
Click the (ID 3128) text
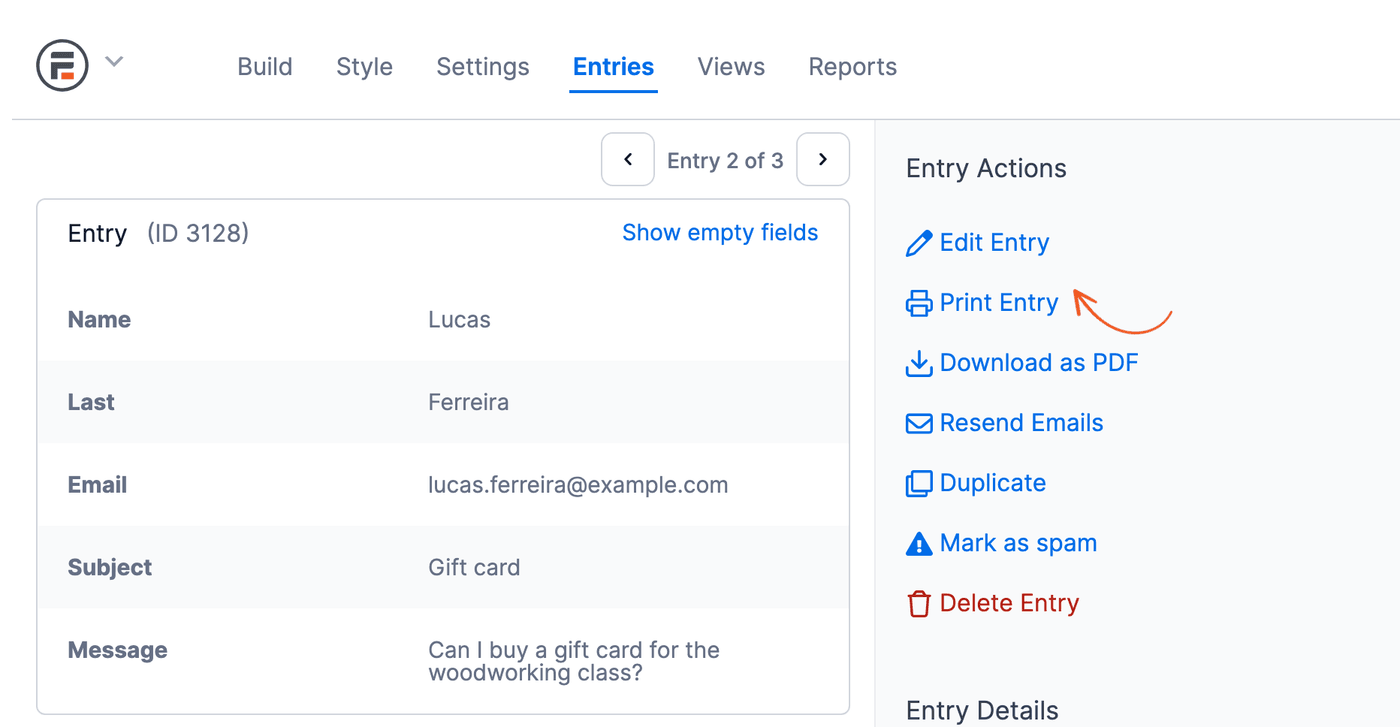pos(198,233)
